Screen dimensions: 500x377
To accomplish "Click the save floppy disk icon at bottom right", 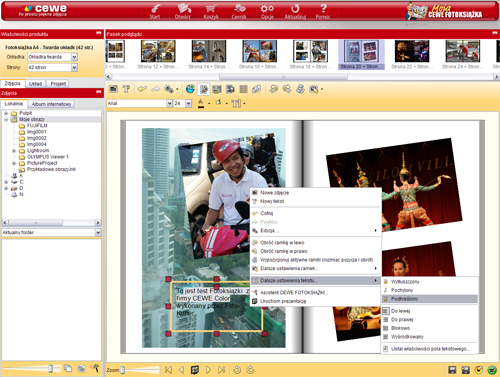I will click(x=452, y=370).
